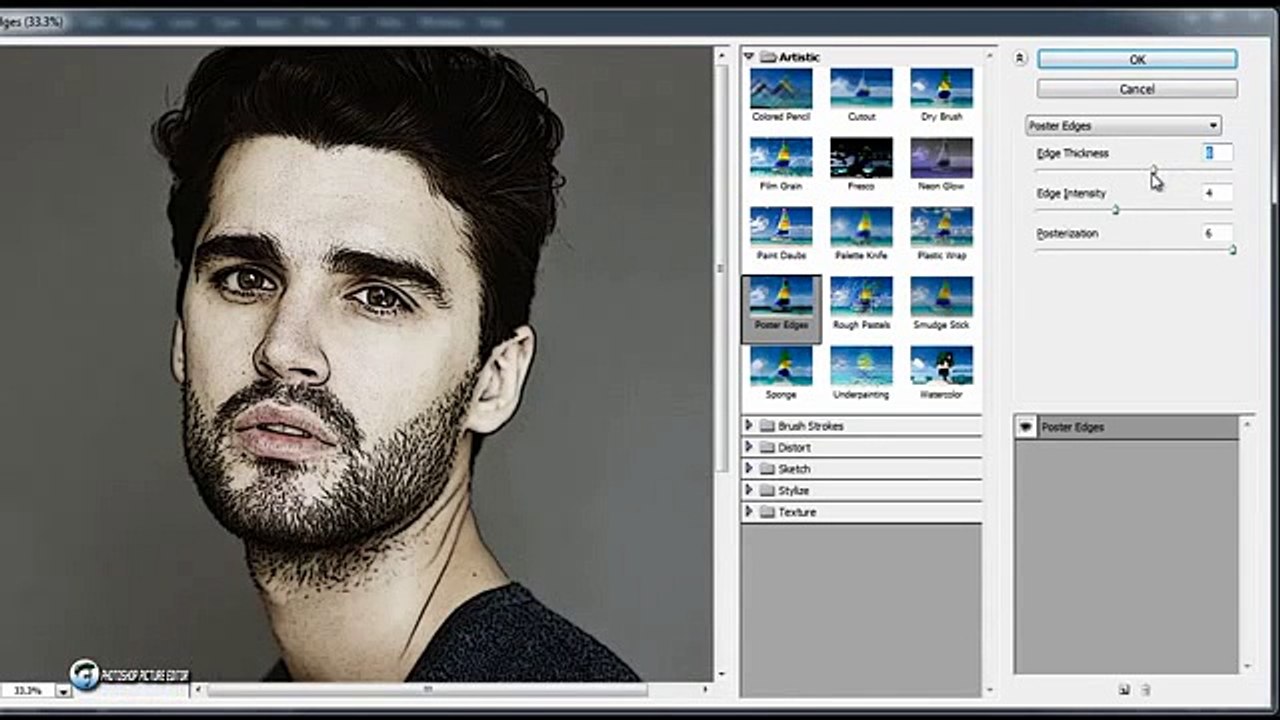Click preview horizontal scrollbar right arrow
The image size is (1280, 720).
[x=705, y=689]
